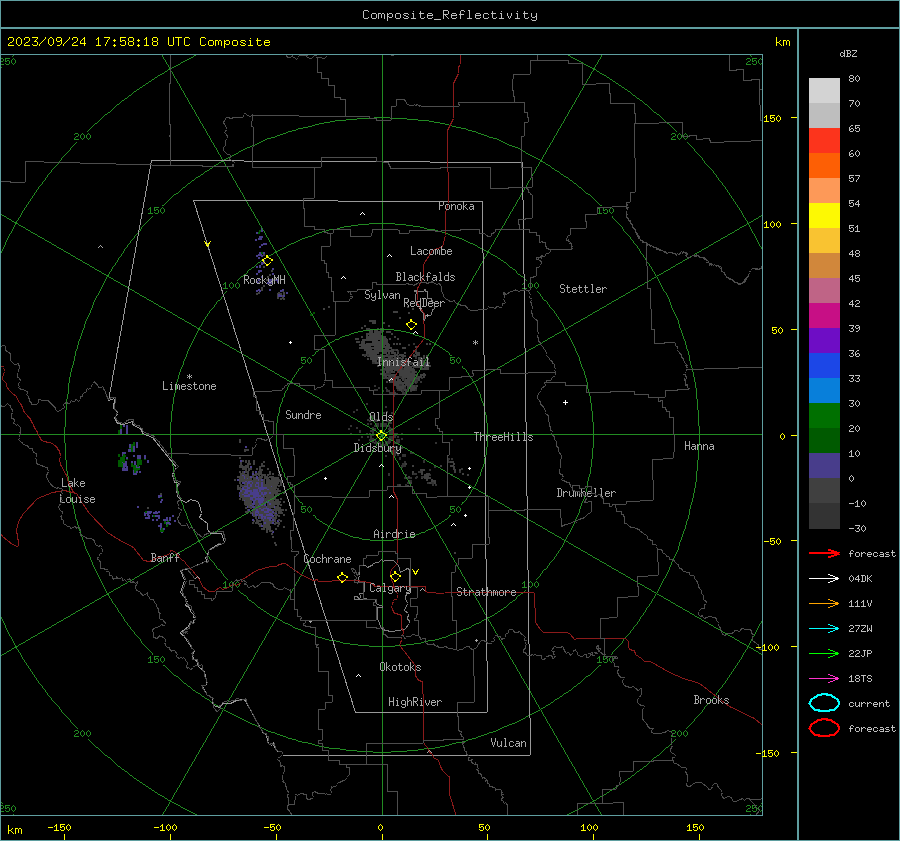Select the white 04DK arrow legend icon
Image resolution: width=900 pixels, height=841 pixels.
pos(824,578)
